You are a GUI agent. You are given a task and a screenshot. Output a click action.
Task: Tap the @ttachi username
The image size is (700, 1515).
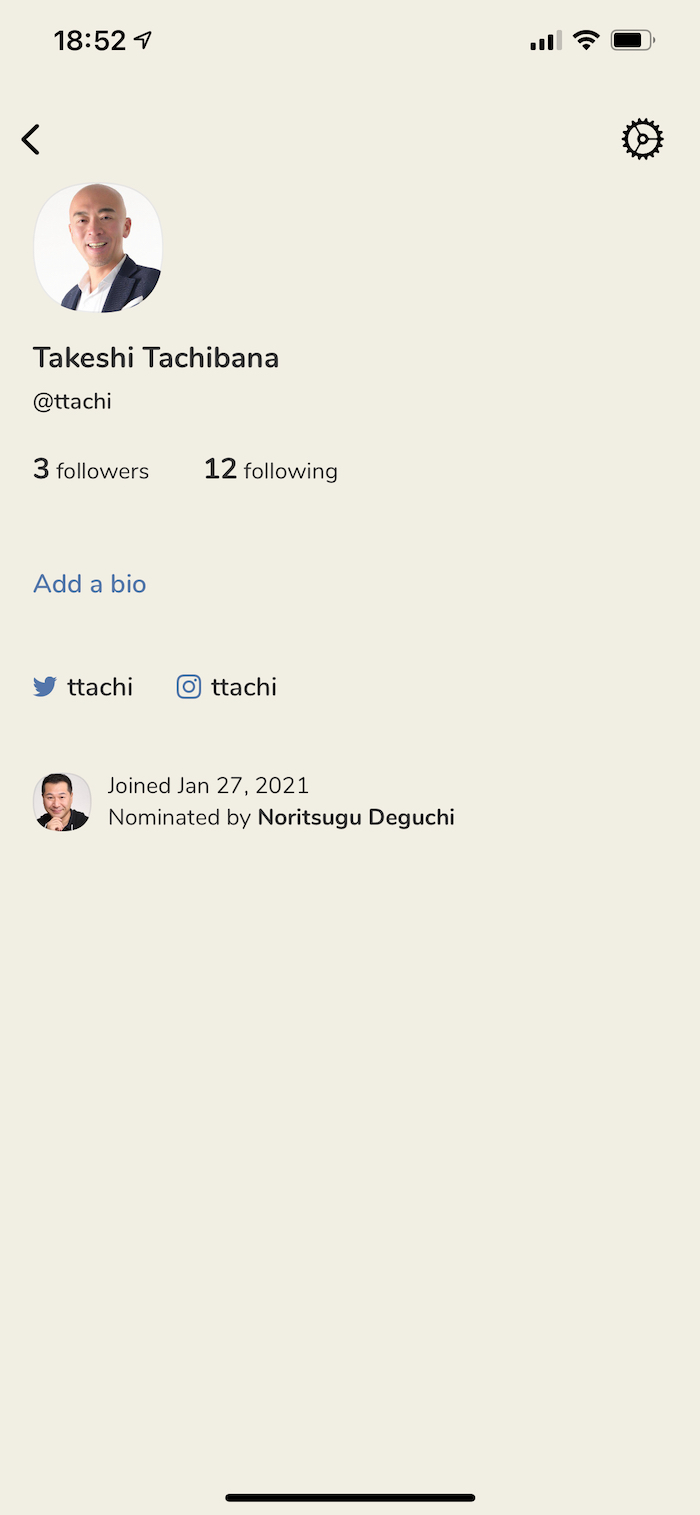[x=72, y=402]
